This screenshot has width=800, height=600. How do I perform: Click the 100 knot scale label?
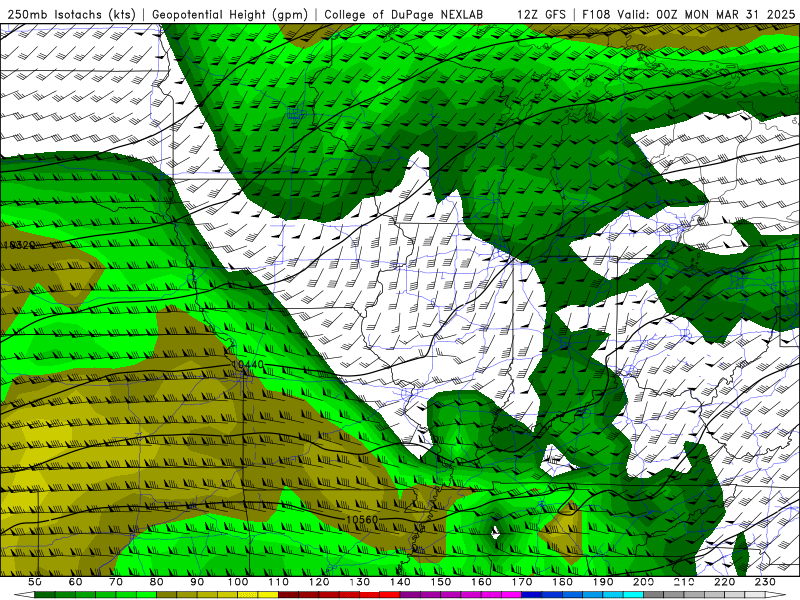238,582
